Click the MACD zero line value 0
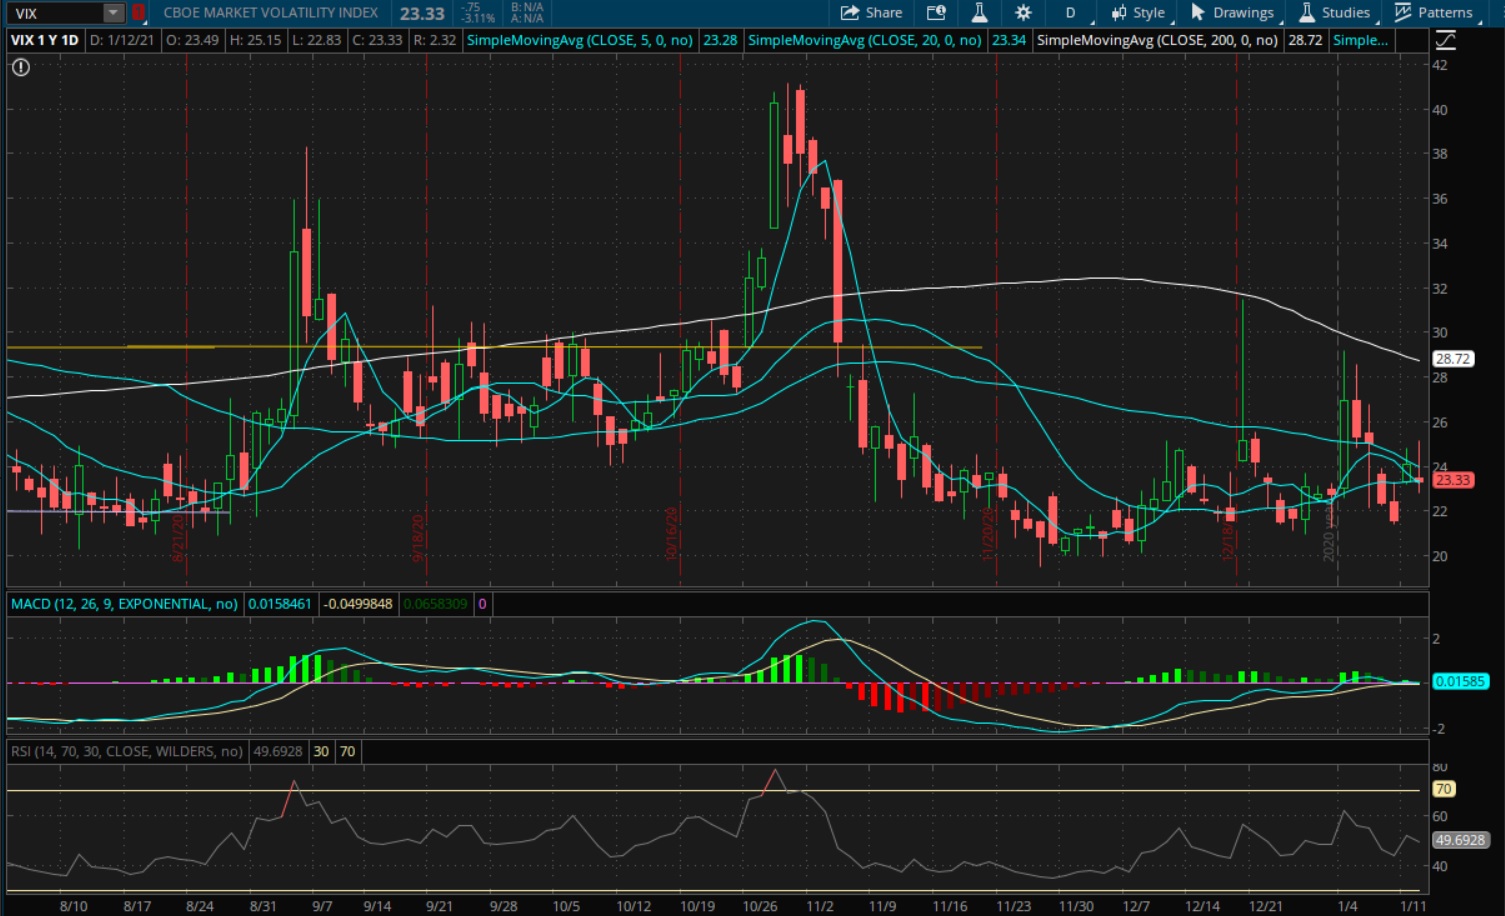Screen dimensions: 1505x916 tap(482, 604)
